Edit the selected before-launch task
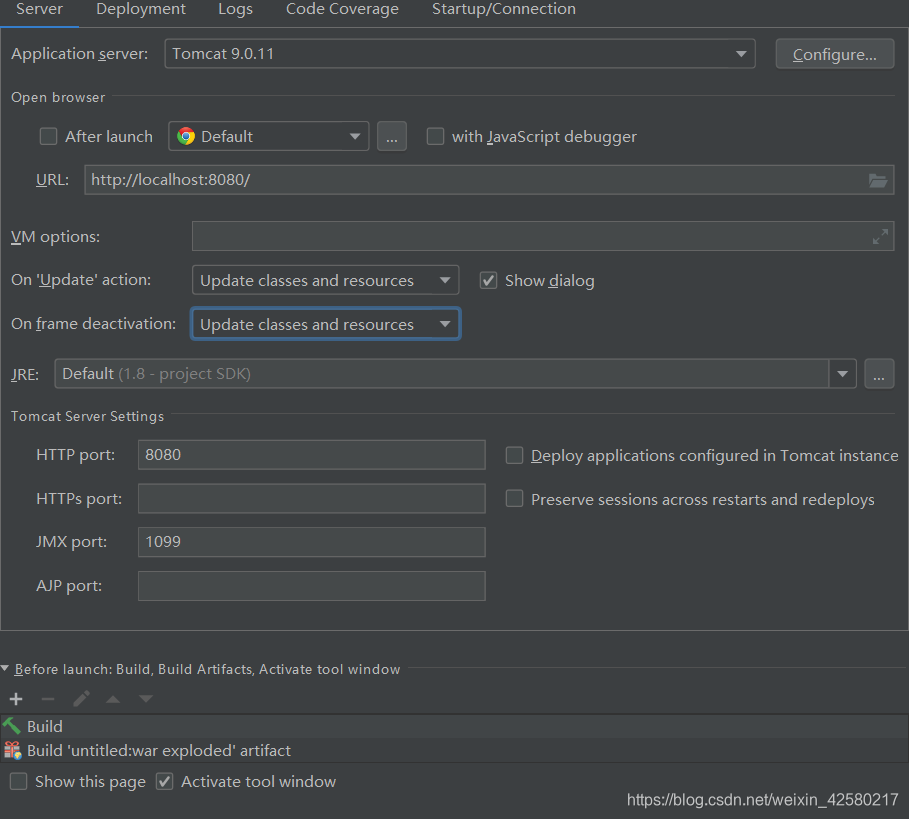The height and width of the screenshot is (819, 909). point(81,699)
